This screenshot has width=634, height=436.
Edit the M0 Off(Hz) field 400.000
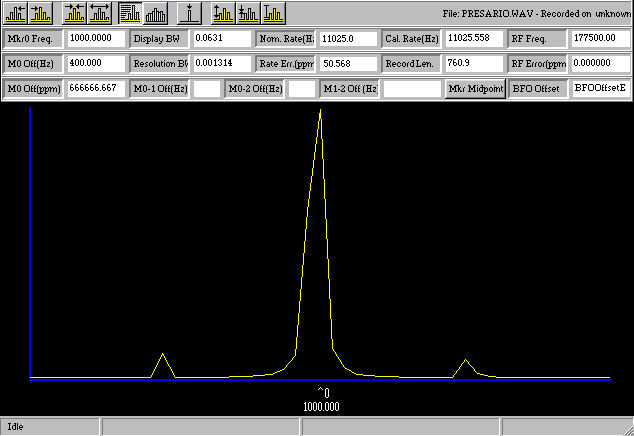click(x=96, y=63)
